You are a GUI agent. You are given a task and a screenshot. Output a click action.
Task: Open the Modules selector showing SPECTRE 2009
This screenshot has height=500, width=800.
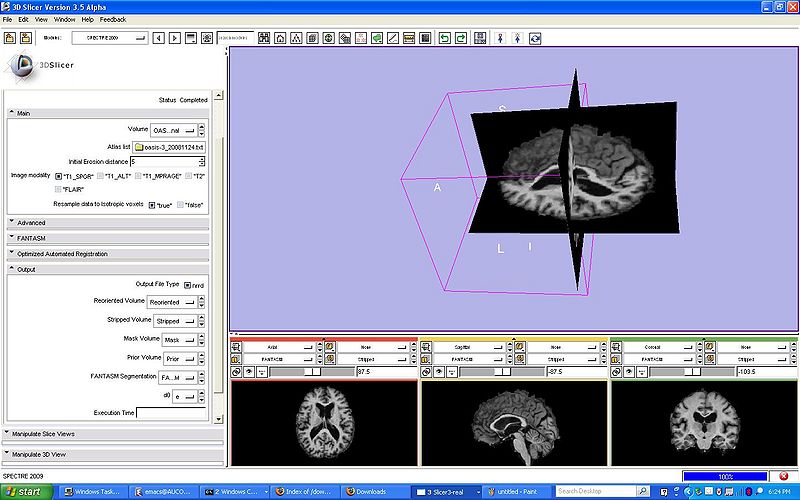(x=110, y=38)
